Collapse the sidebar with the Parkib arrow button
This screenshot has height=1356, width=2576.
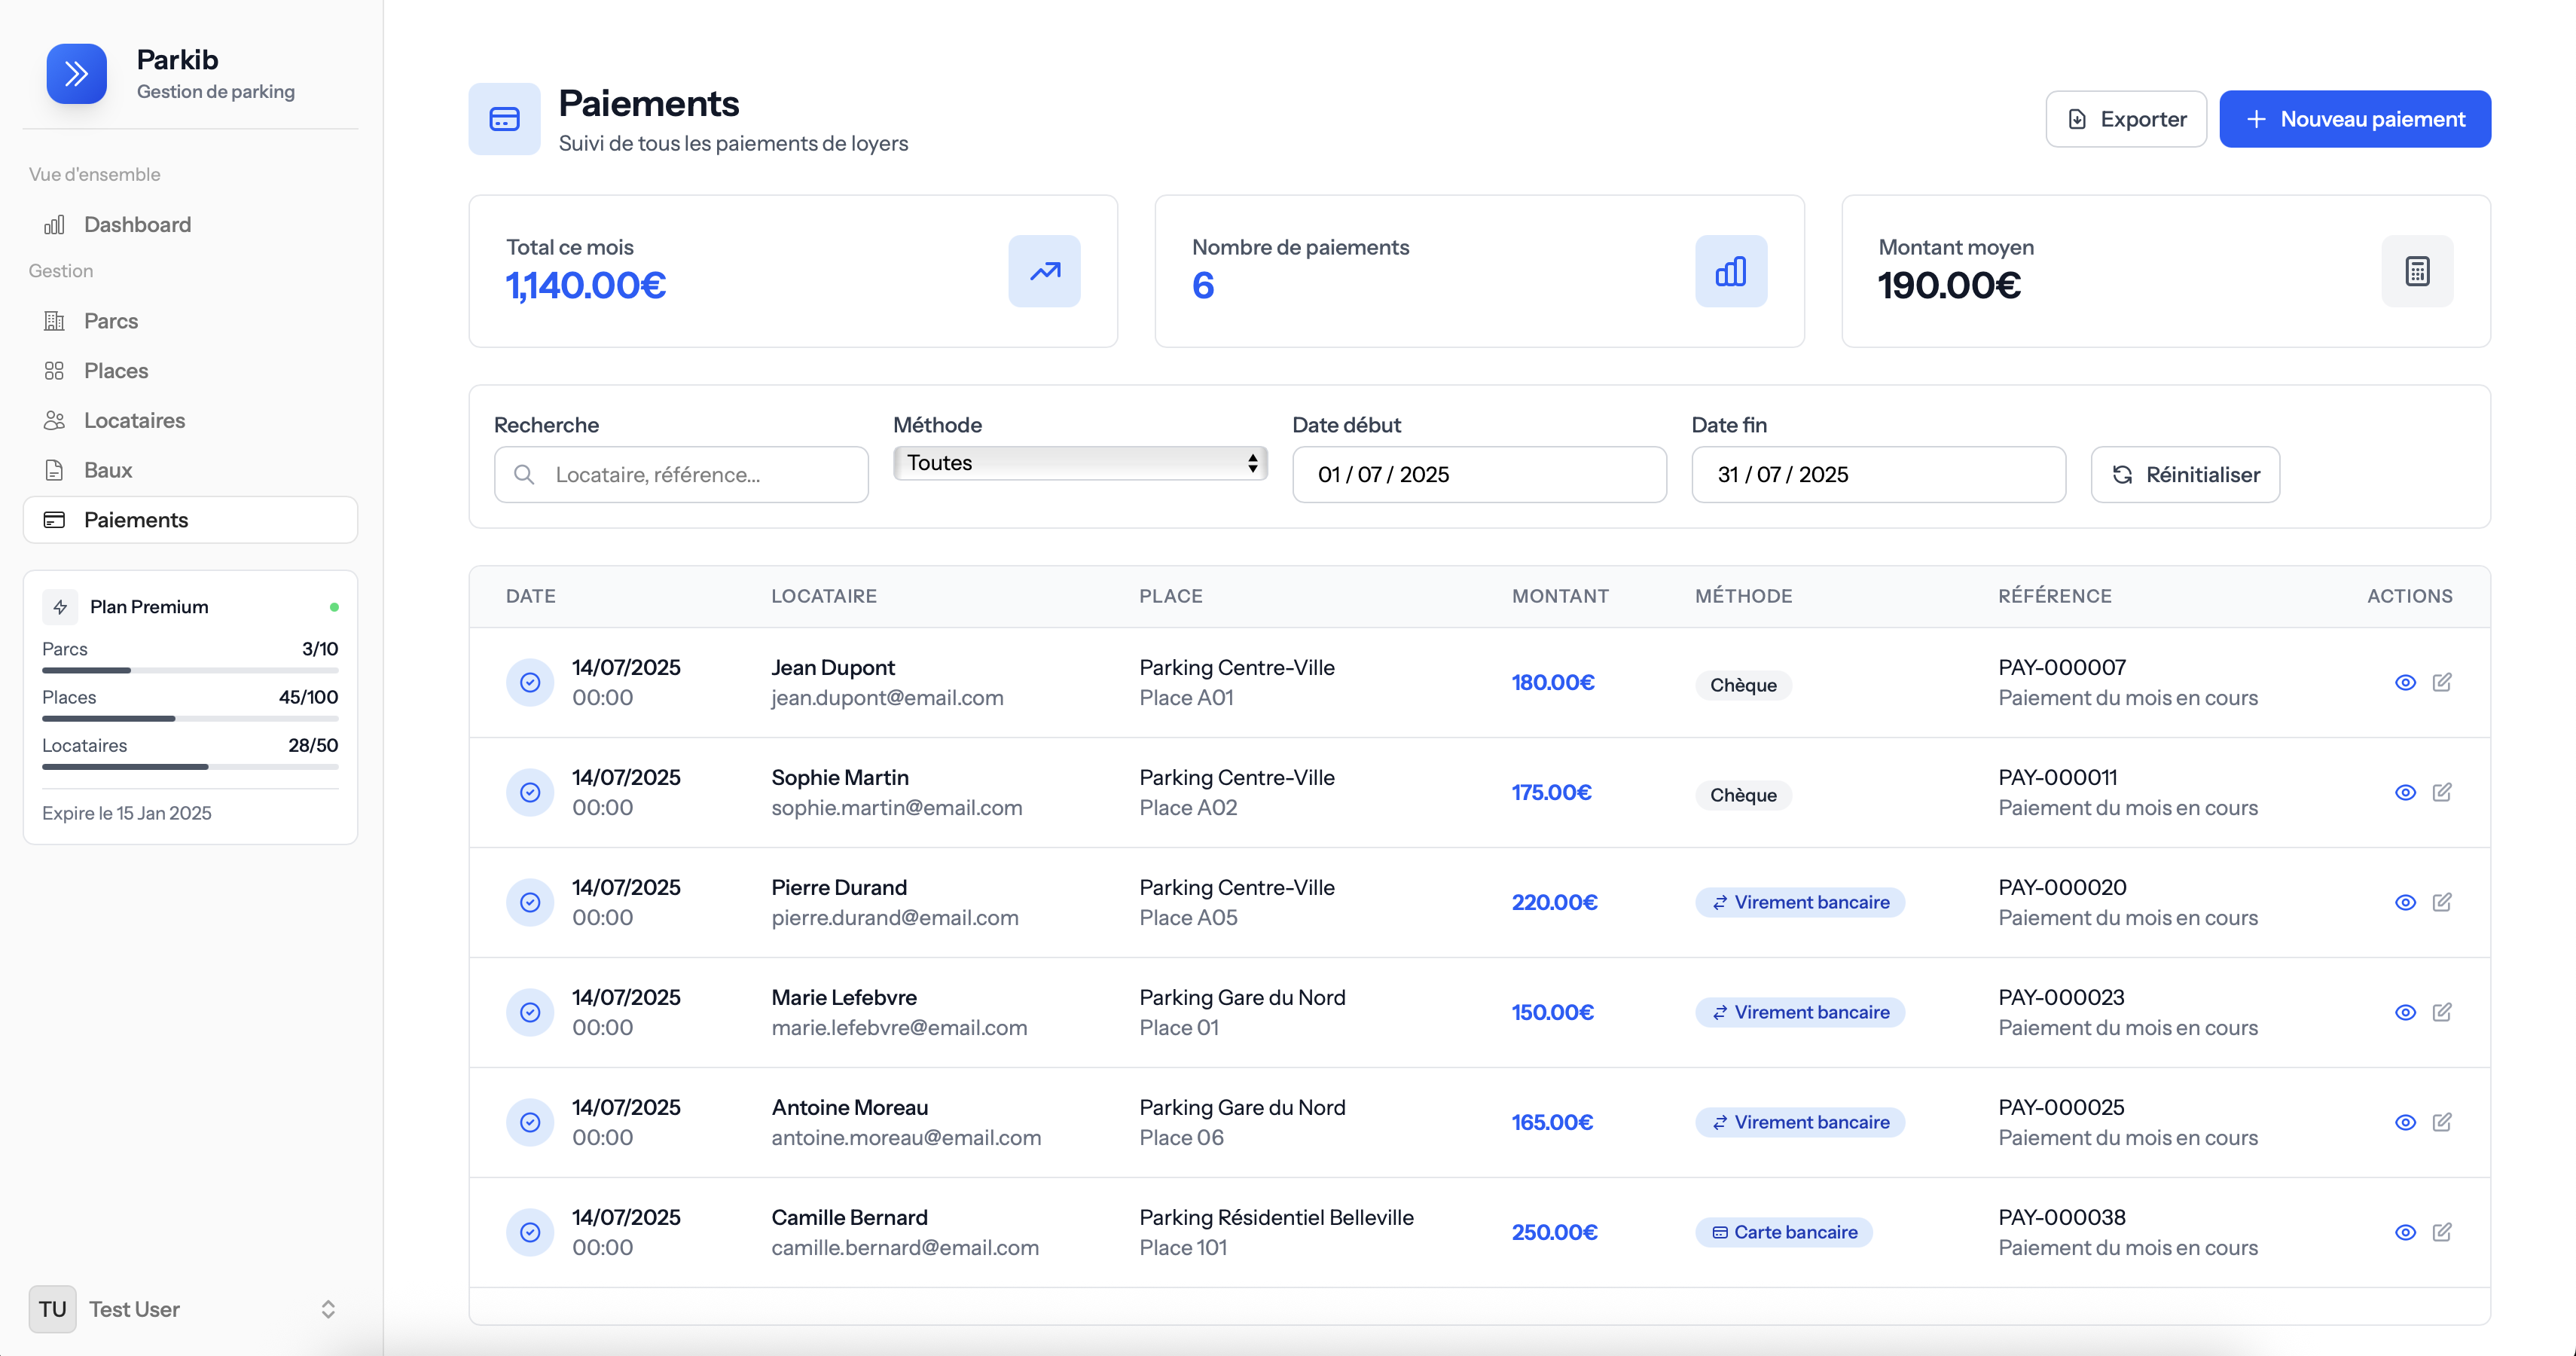(76, 73)
